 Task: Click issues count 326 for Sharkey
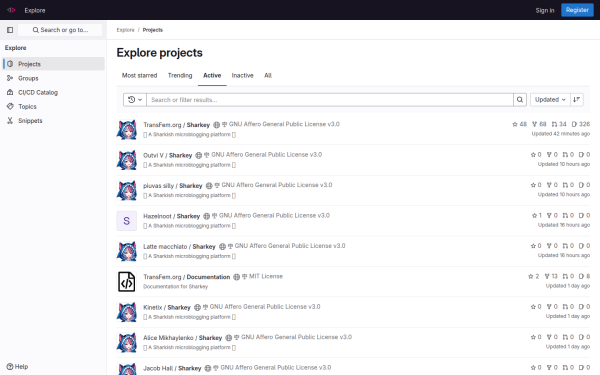coord(580,124)
